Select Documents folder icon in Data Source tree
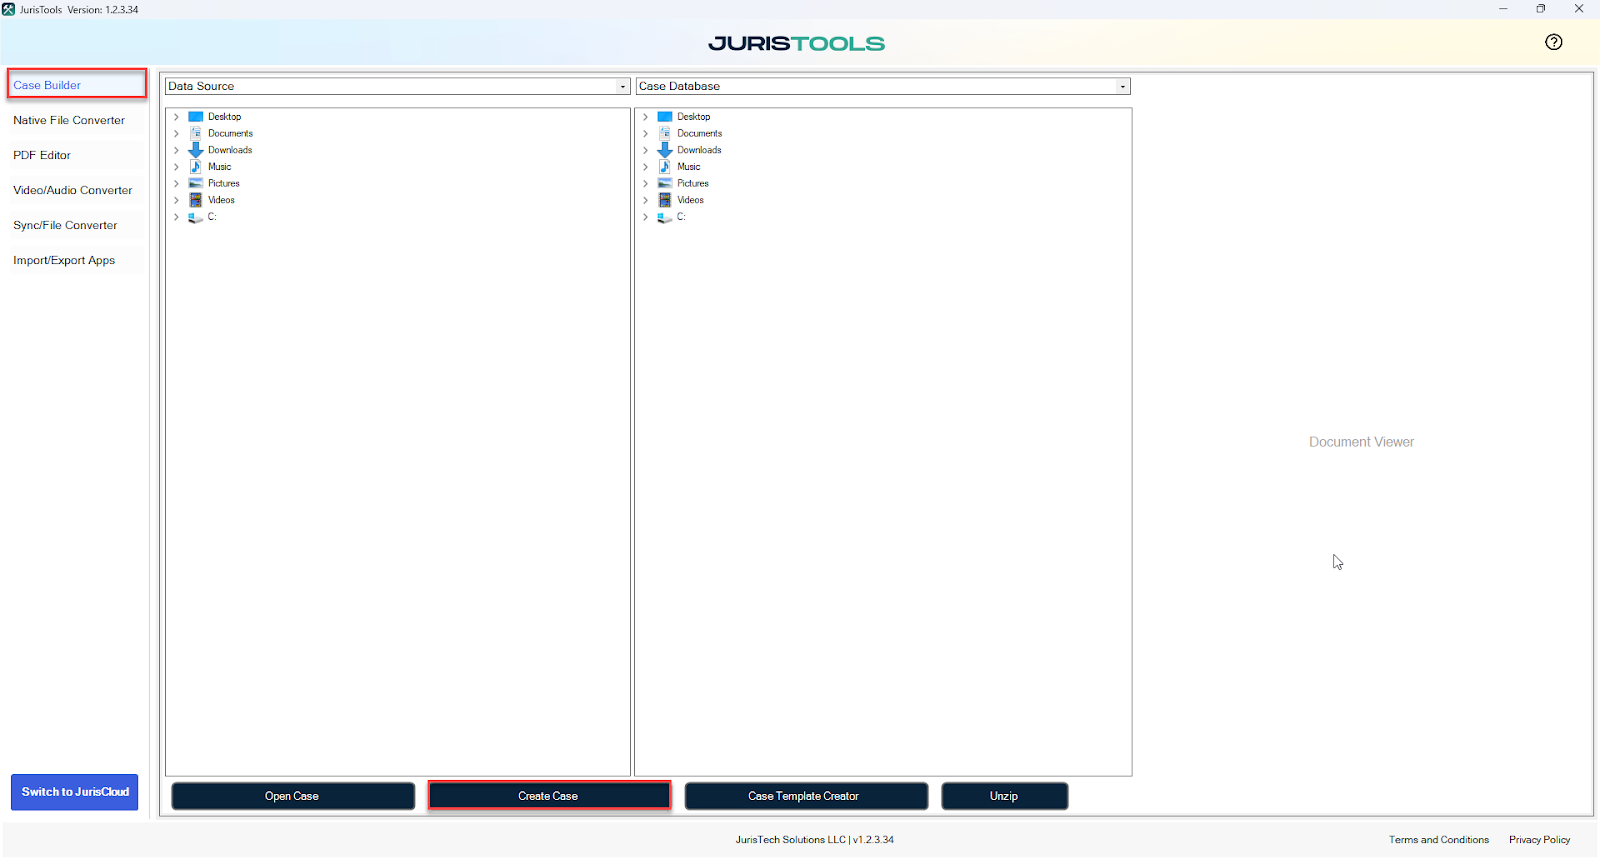Image resolution: width=1600 pixels, height=859 pixels. point(196,133)
